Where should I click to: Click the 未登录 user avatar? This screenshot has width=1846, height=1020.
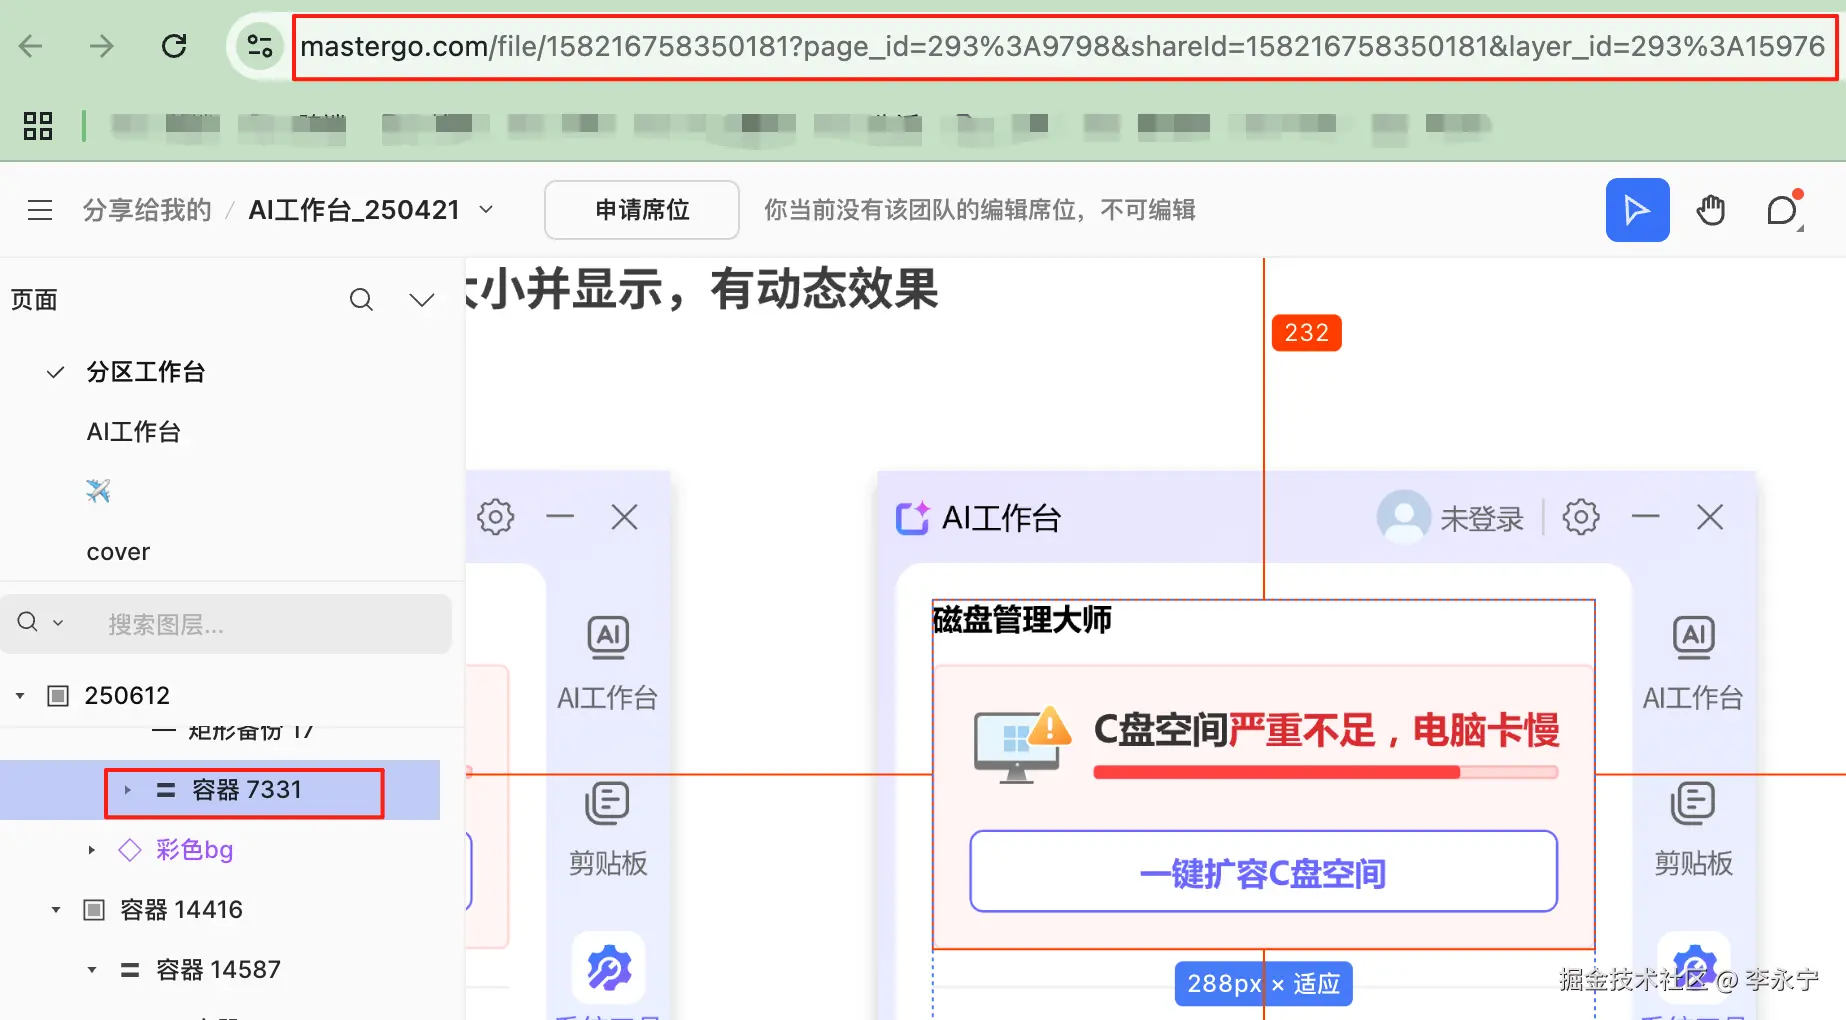coord(1403,517)
